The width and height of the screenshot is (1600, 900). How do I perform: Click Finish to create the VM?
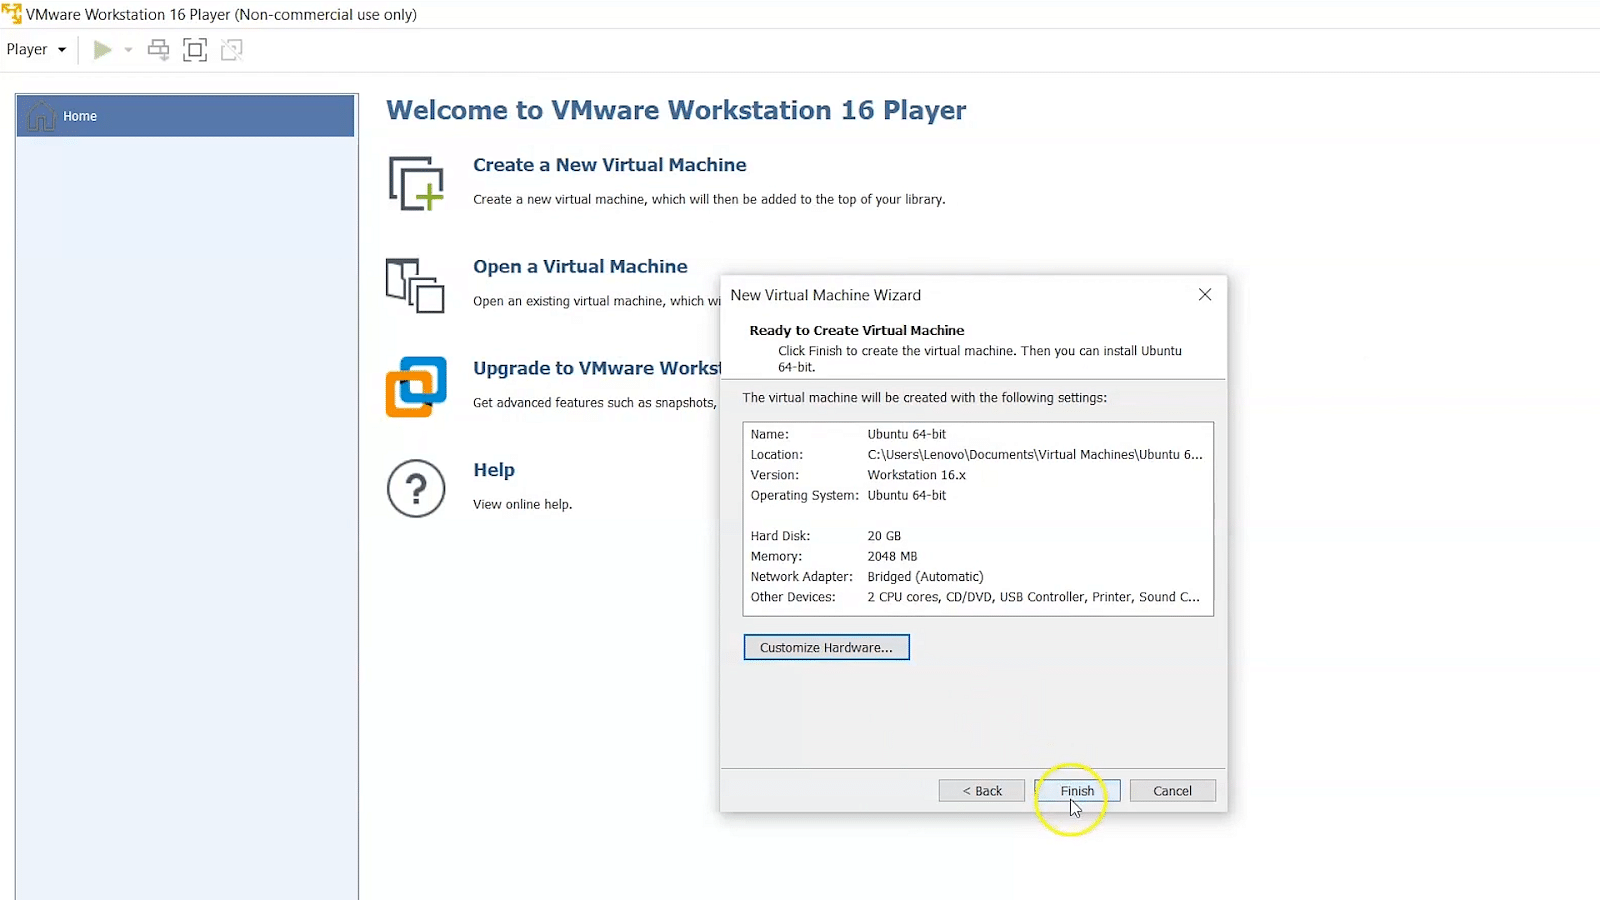(1077, 791)
